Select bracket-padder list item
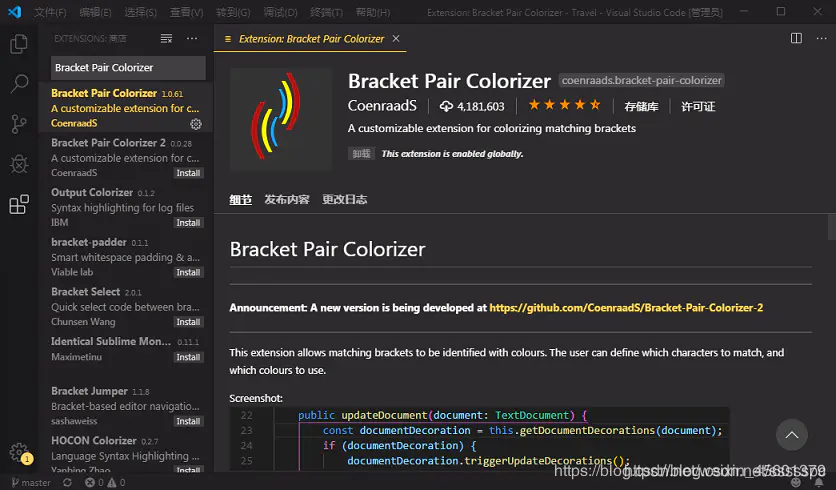This screenshot has width=836, height=490. 126,256
